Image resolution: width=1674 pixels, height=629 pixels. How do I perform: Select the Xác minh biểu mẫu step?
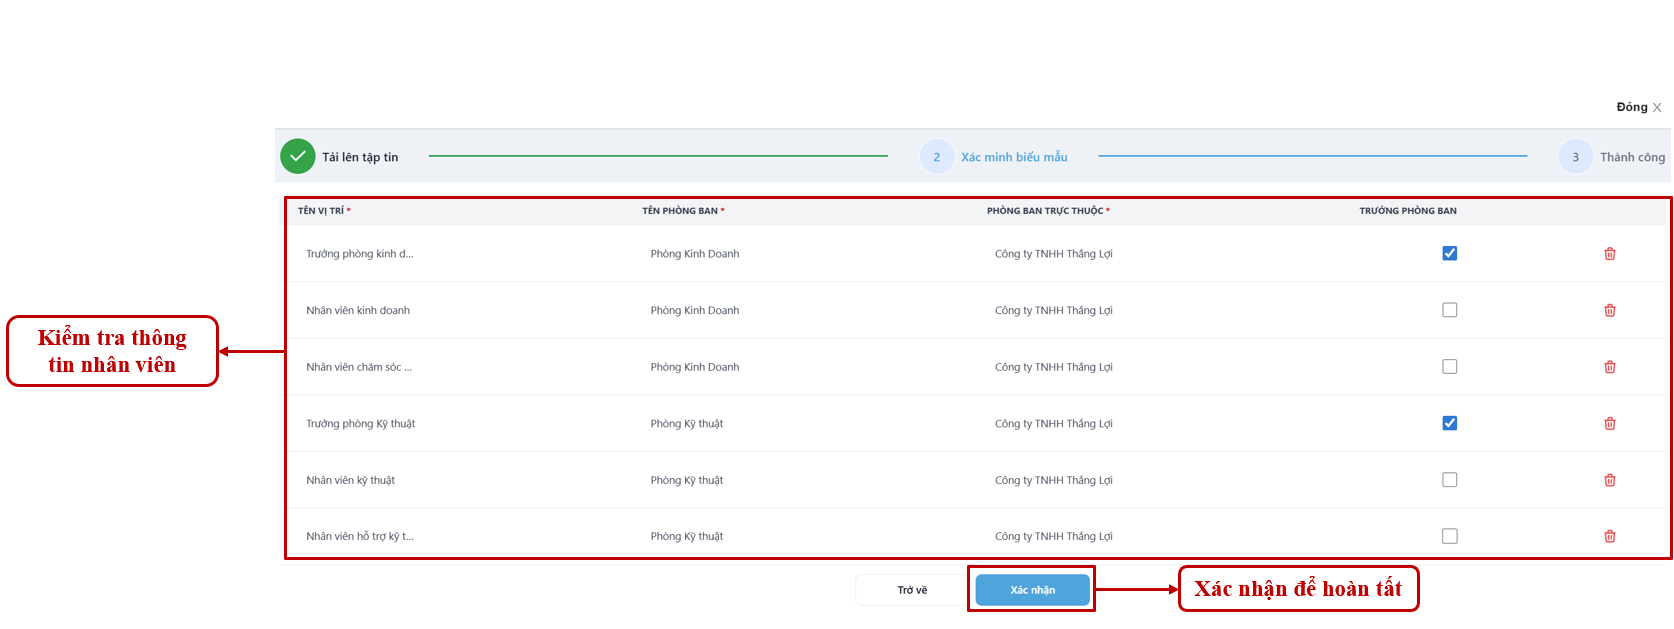[x=1013, y=158]
